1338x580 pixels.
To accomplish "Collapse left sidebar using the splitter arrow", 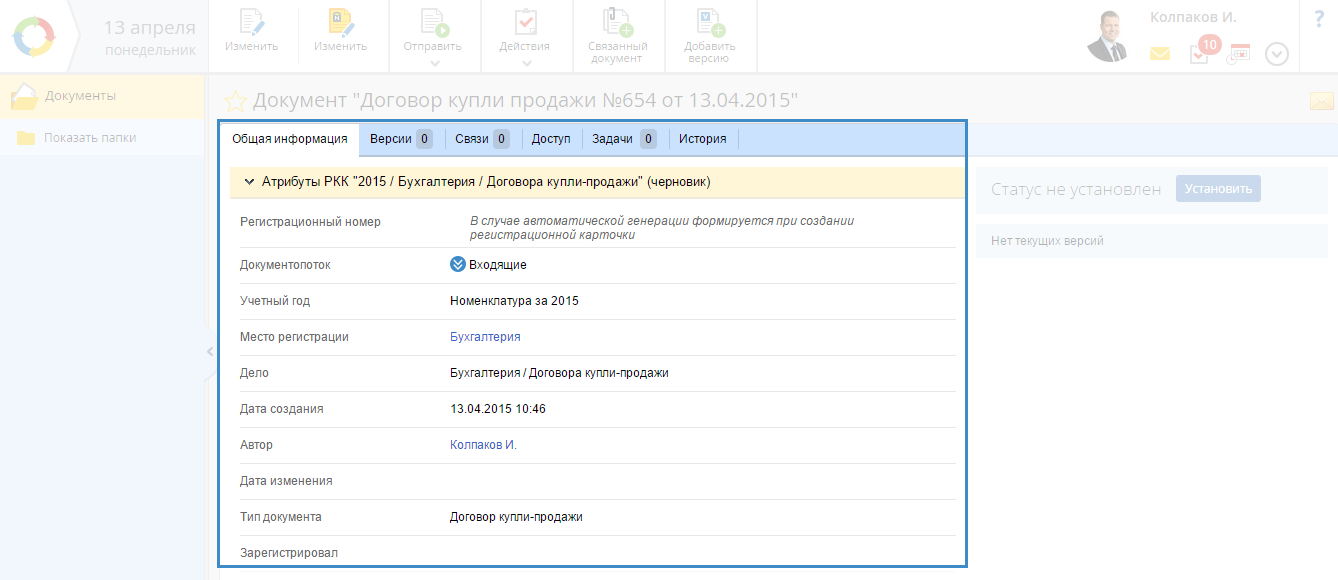I will (209, 351).
